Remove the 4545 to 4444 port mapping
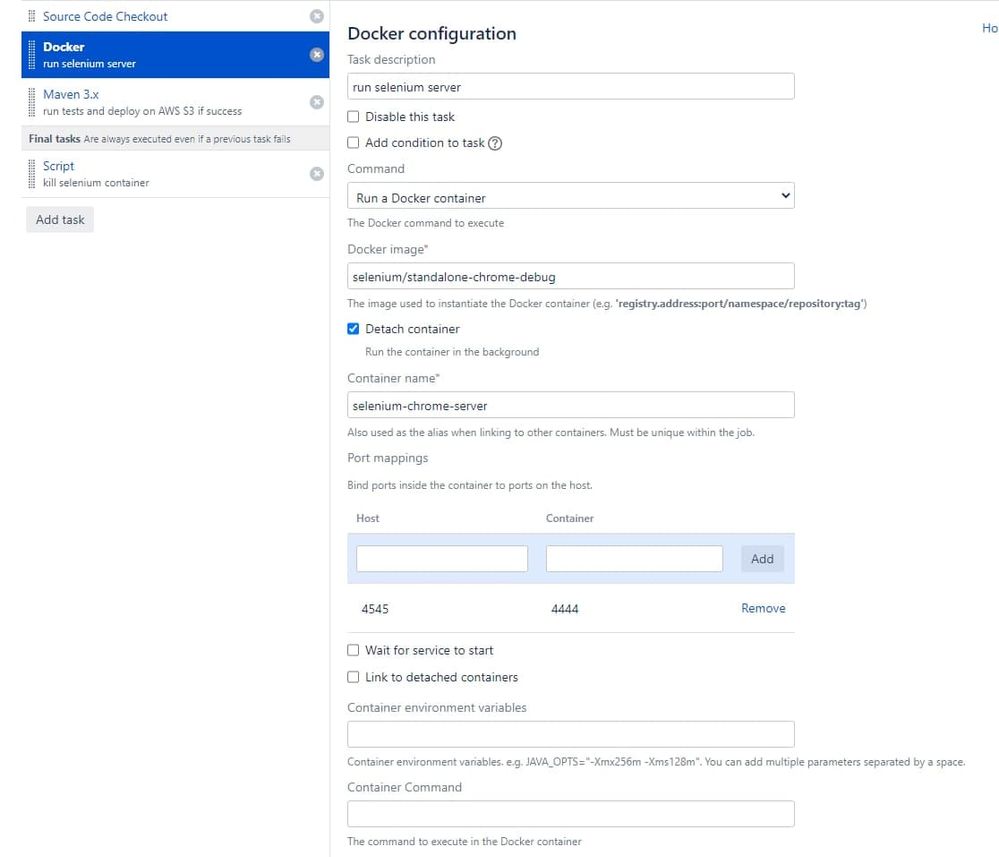The height and width of the screenshot is (857, 999). click(x=763, y=609)
